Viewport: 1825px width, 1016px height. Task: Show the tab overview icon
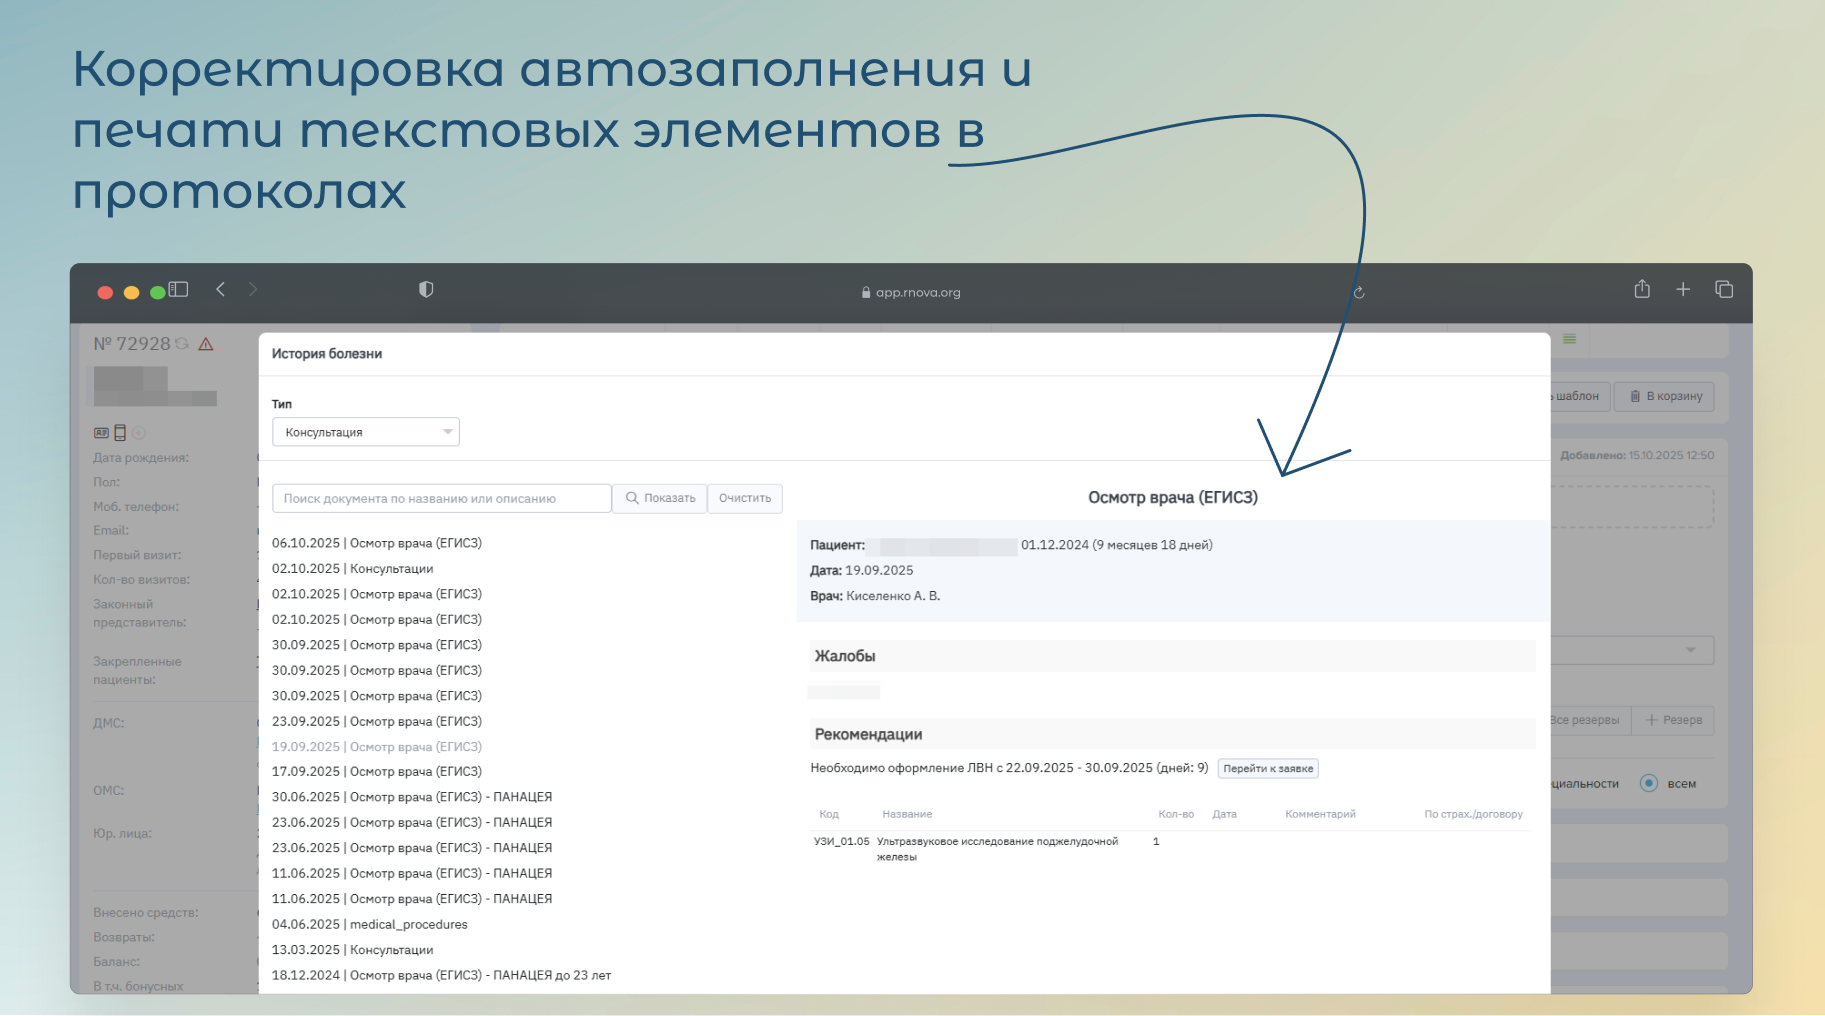[1724, 290]
